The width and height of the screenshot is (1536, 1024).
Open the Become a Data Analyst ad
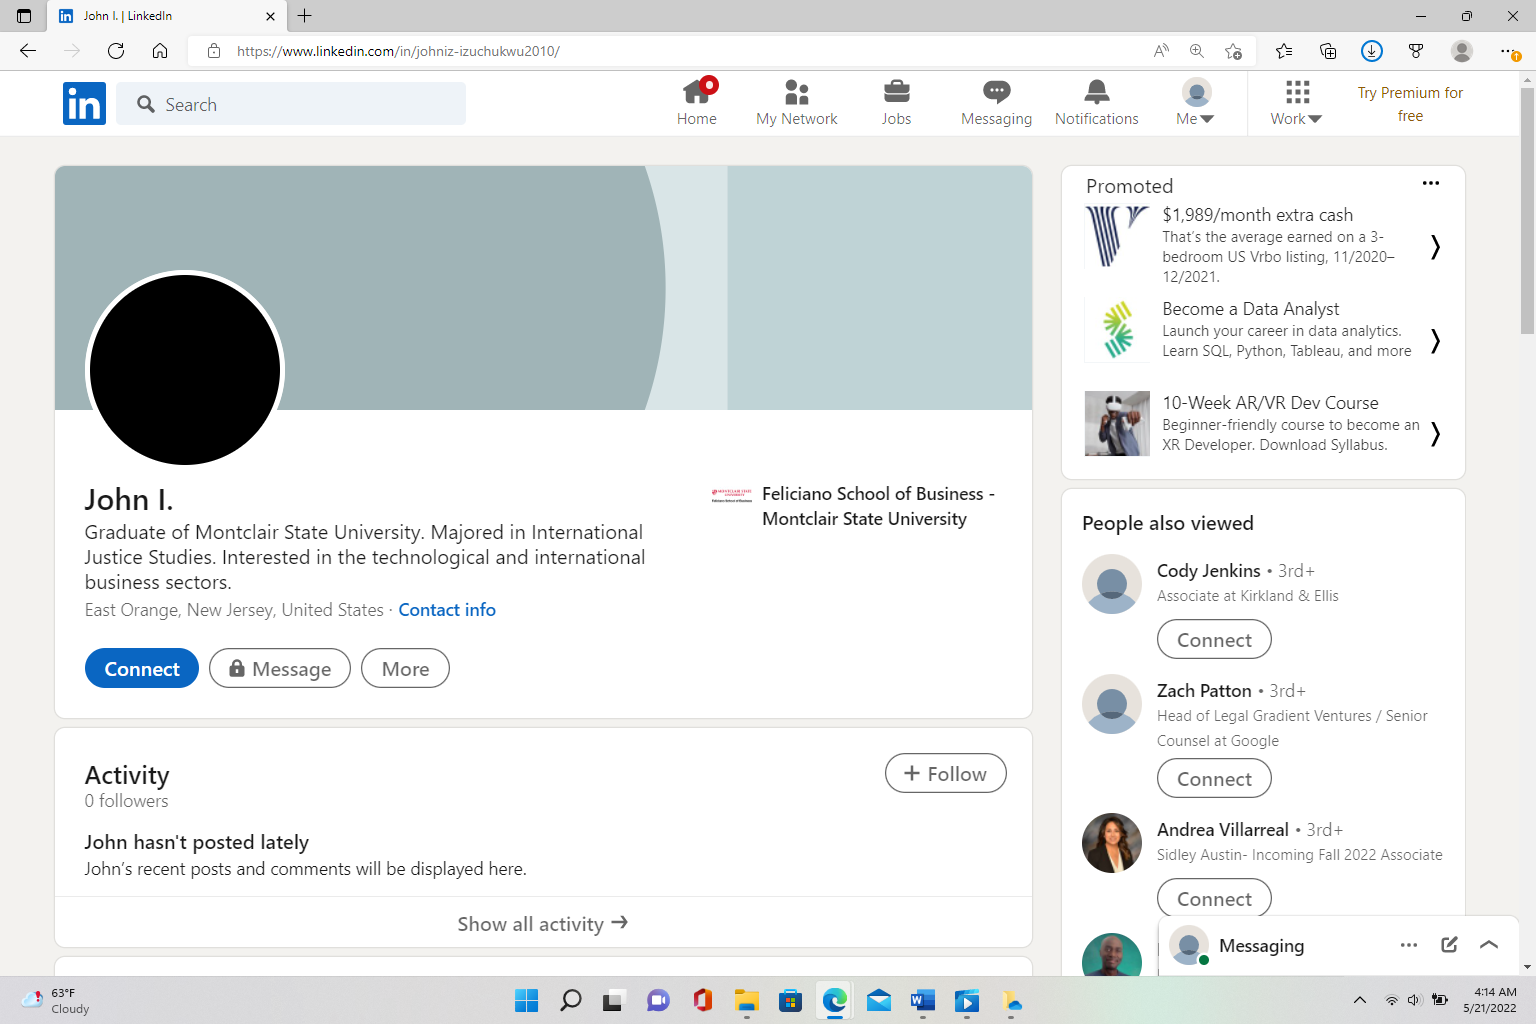(x=1250, y=309)
